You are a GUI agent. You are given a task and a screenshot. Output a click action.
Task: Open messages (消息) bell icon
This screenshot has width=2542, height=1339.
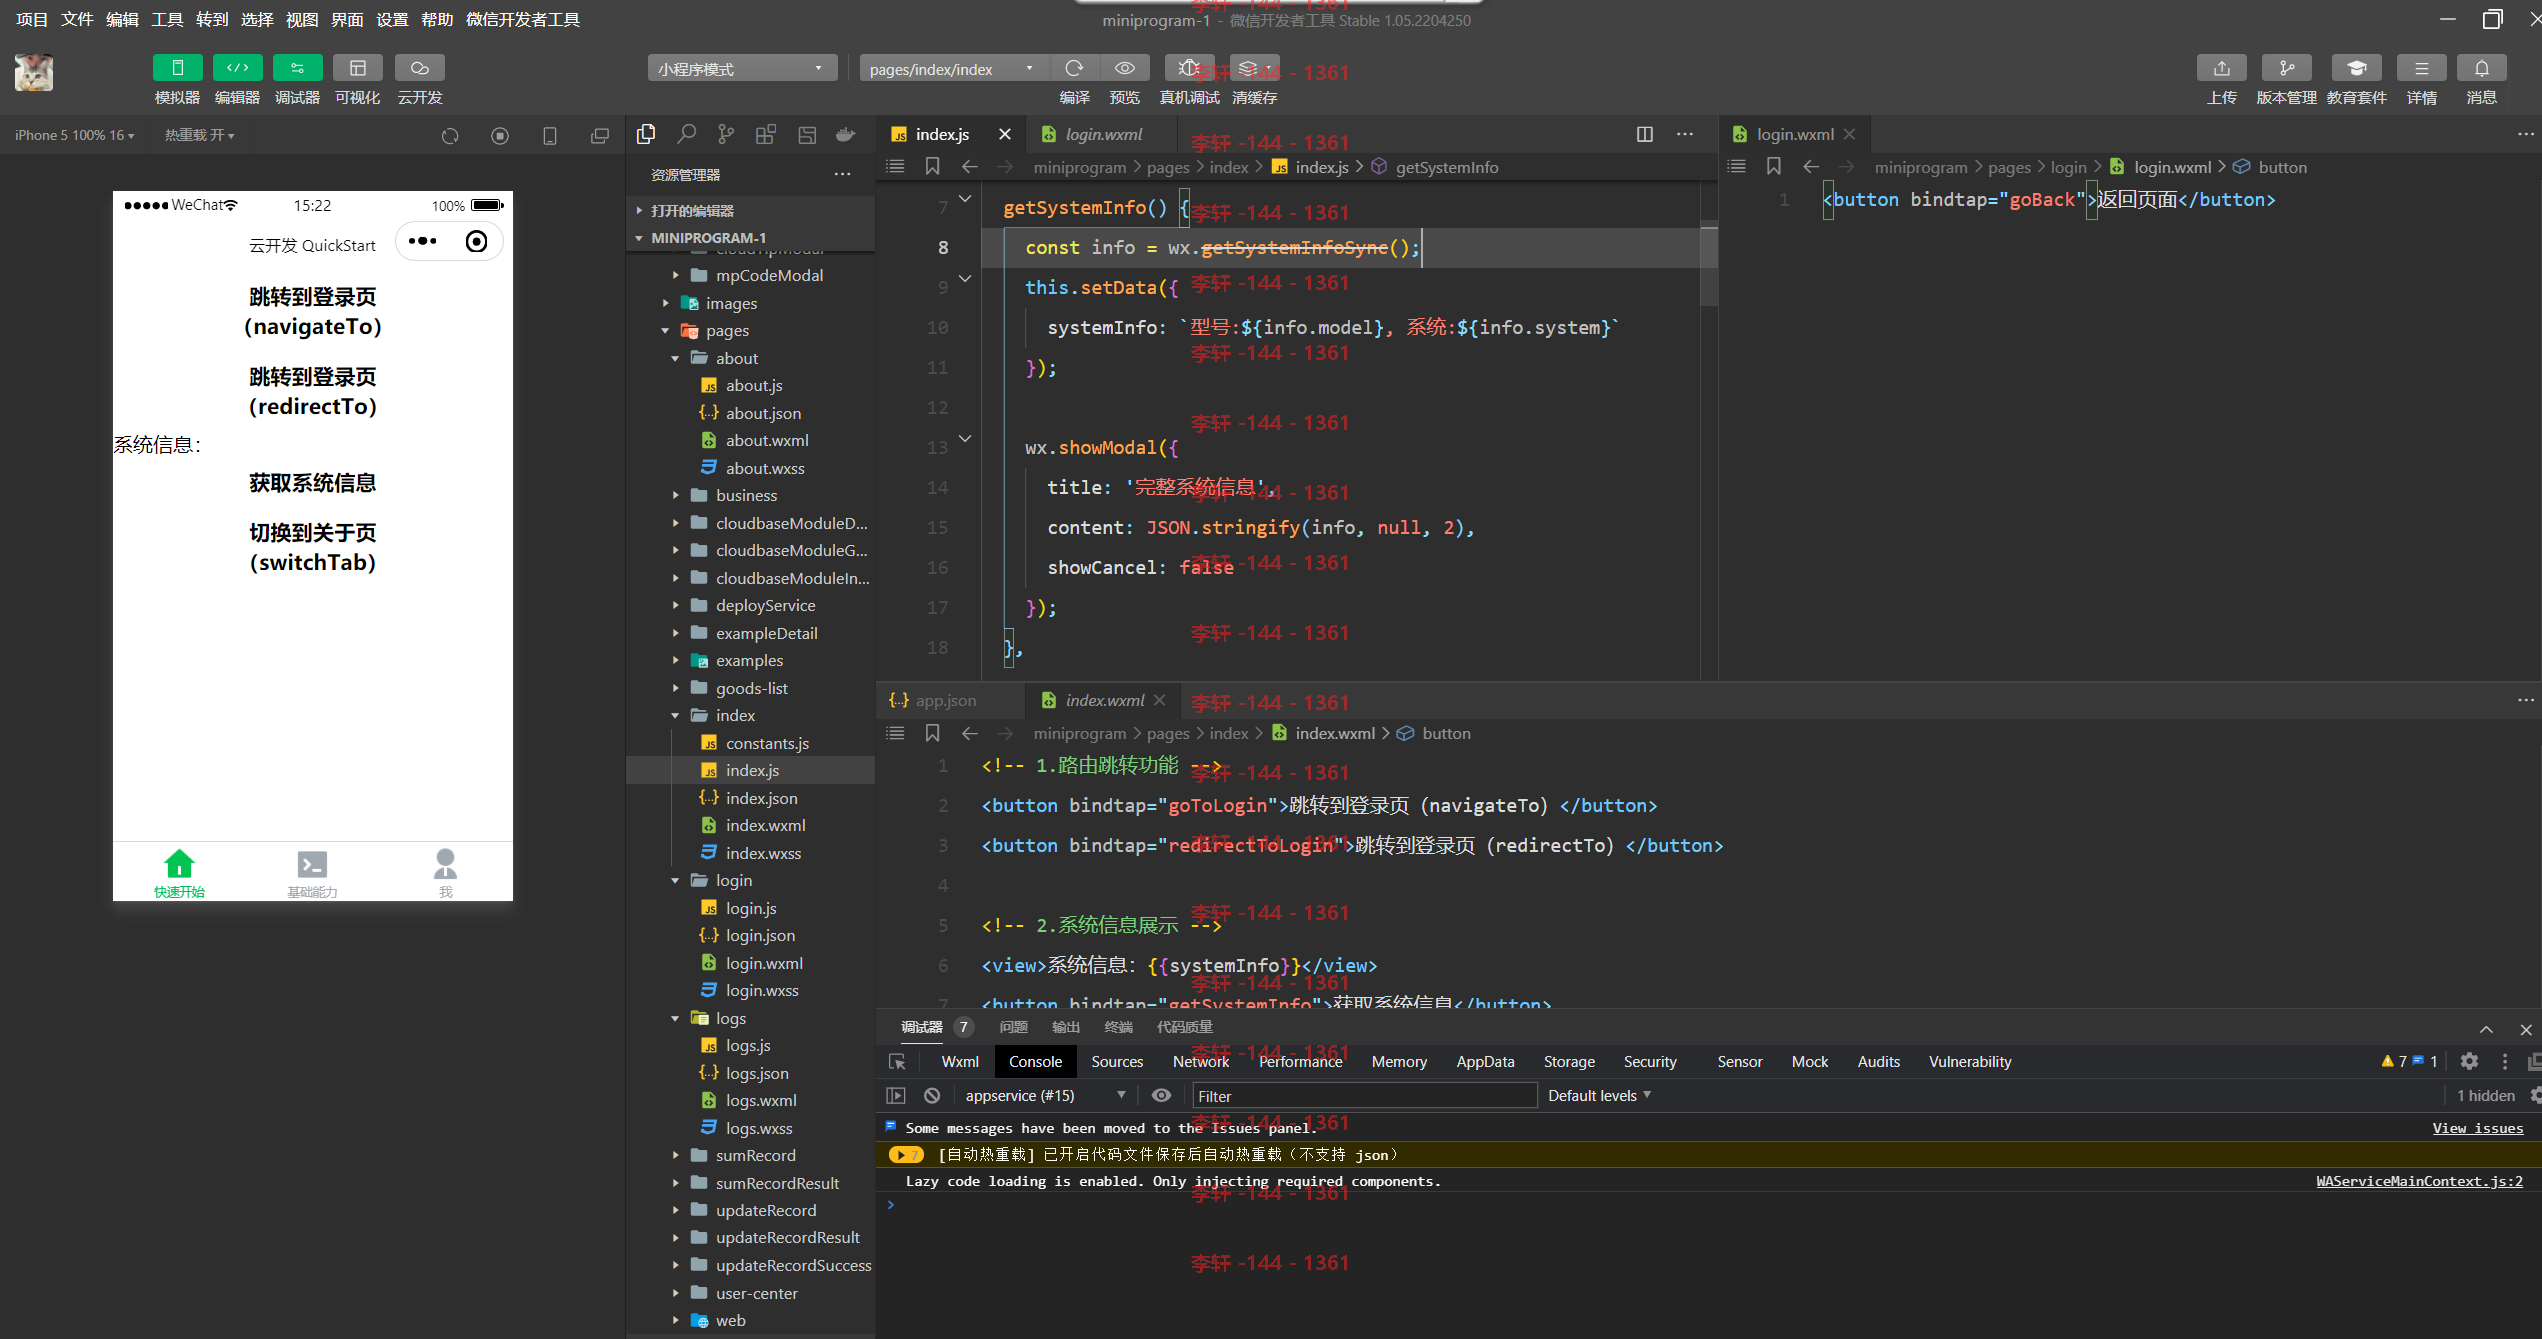(2481, 68)
